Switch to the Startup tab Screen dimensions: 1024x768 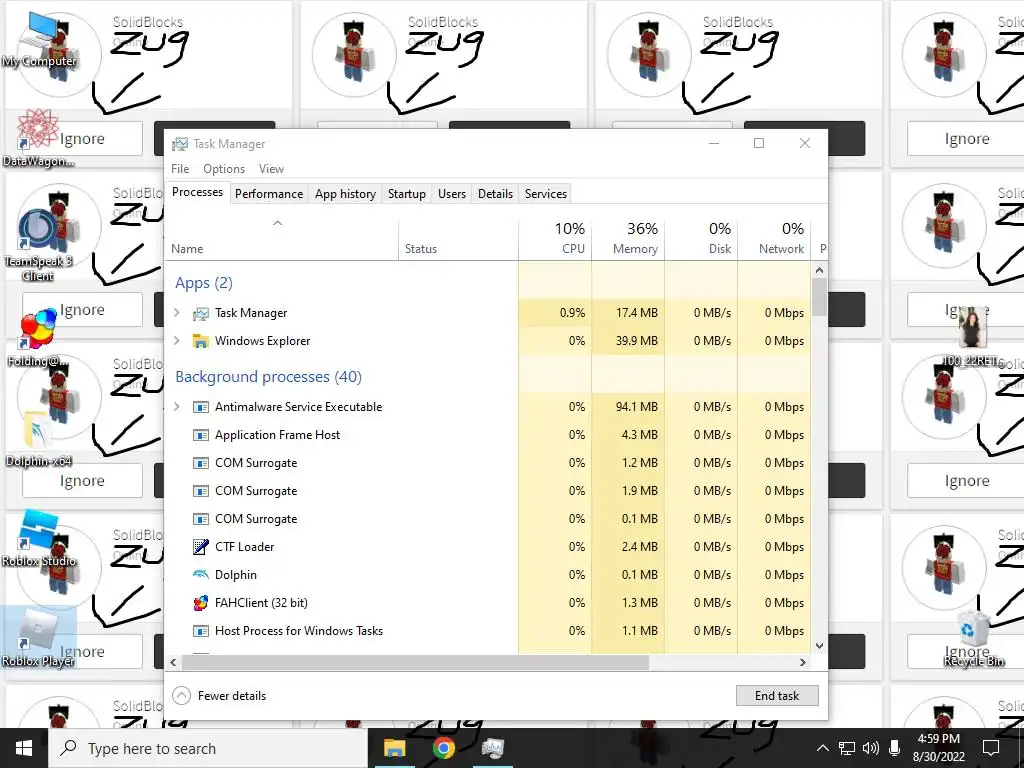(x=407, y=194)
